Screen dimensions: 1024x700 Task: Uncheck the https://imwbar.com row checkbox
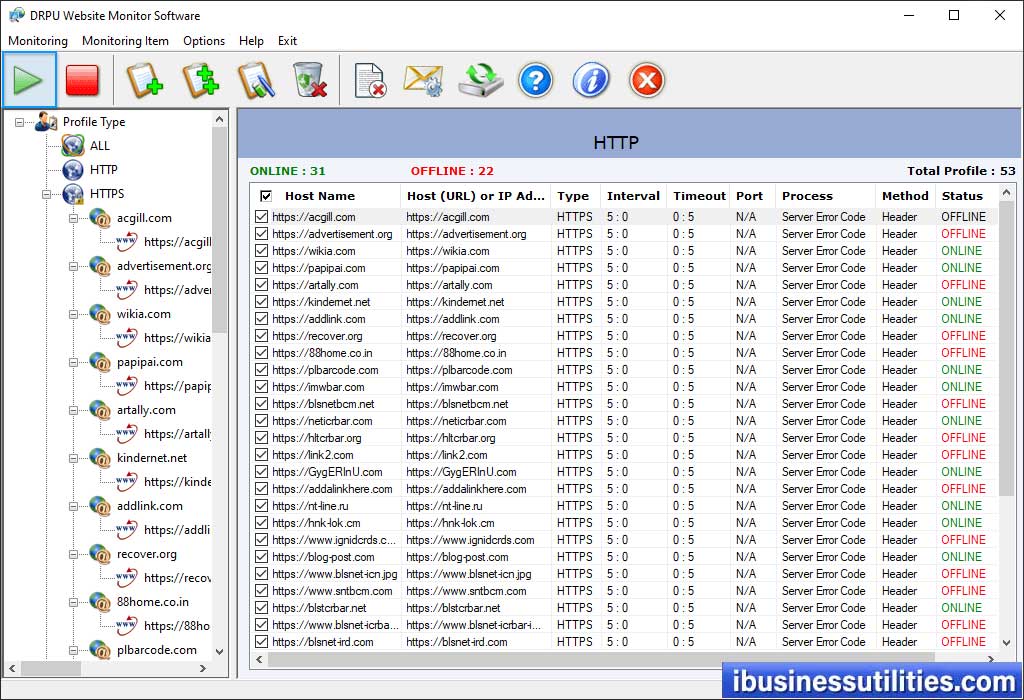(262, 387)
